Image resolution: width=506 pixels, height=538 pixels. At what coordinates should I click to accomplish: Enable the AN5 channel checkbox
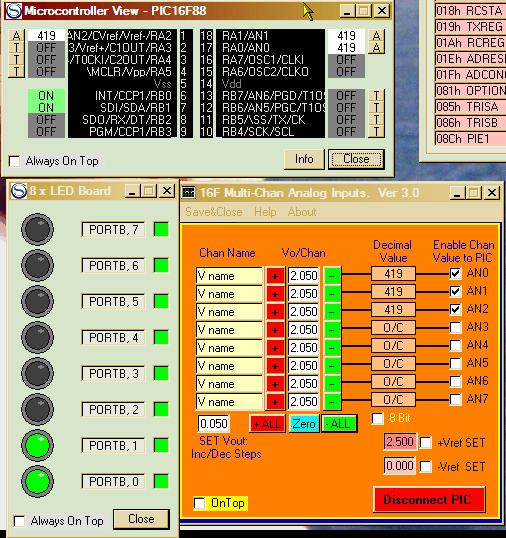(x=455, y=363)
